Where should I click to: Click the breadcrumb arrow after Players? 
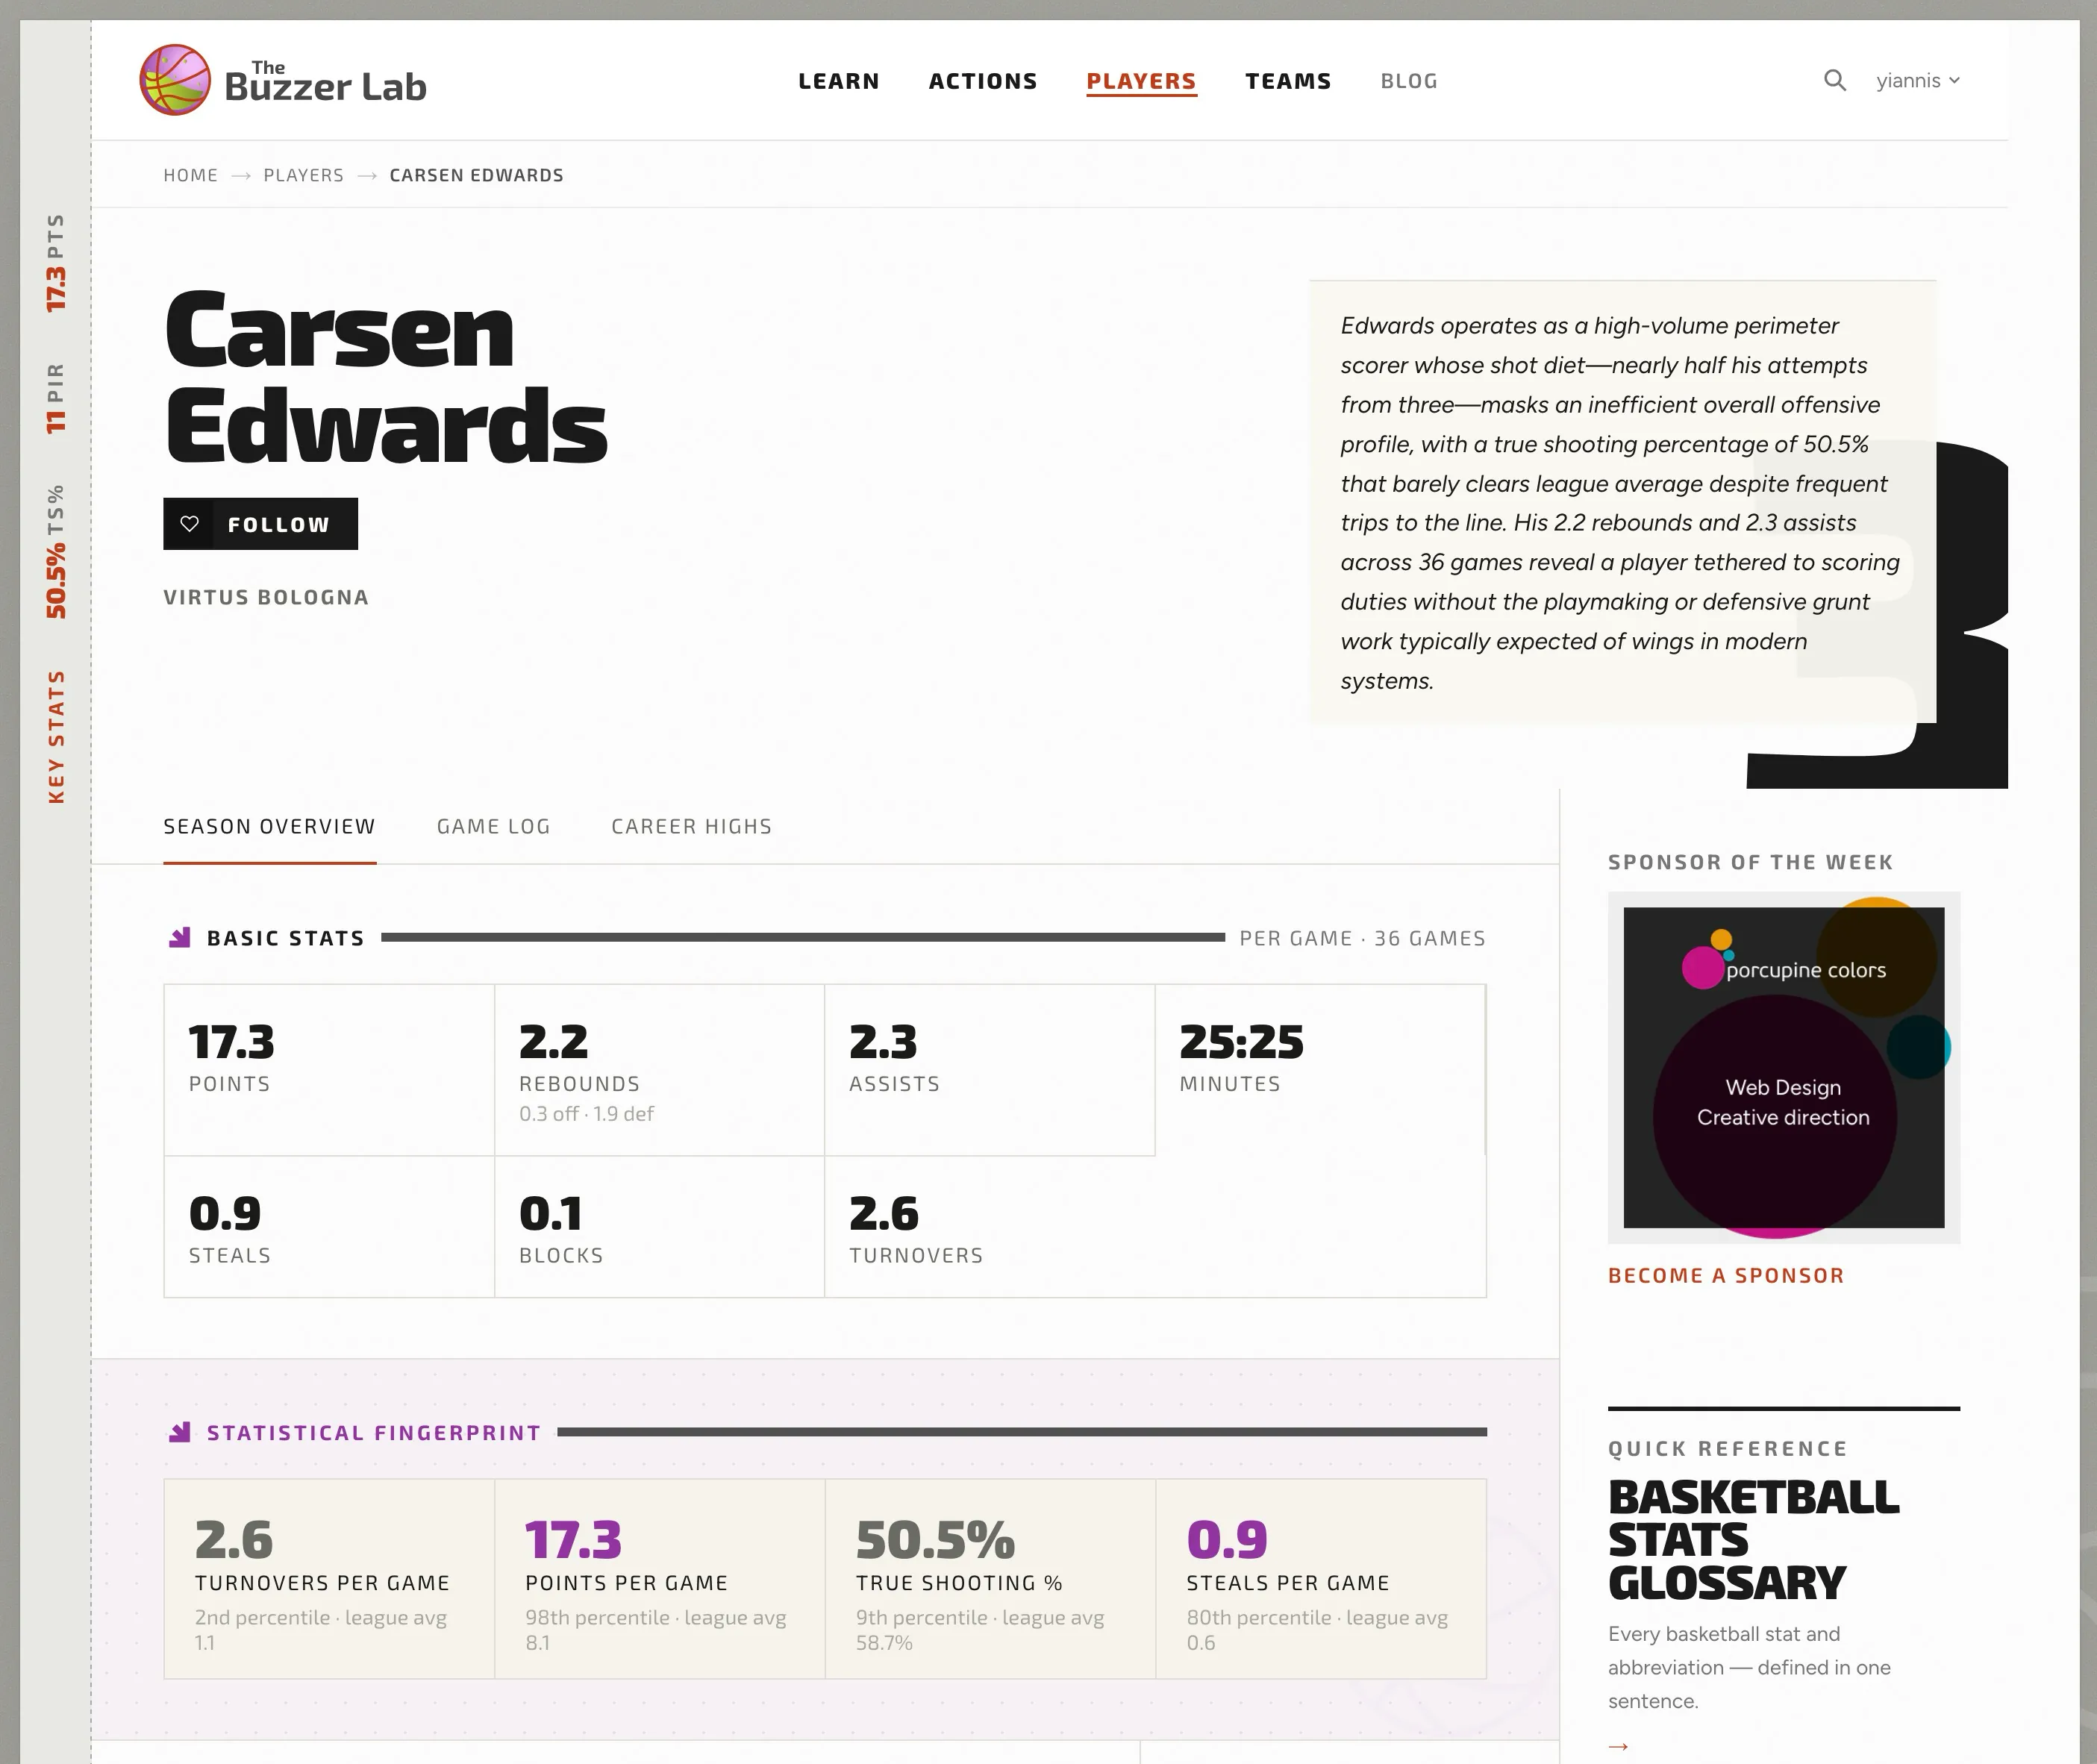point(367,175)
